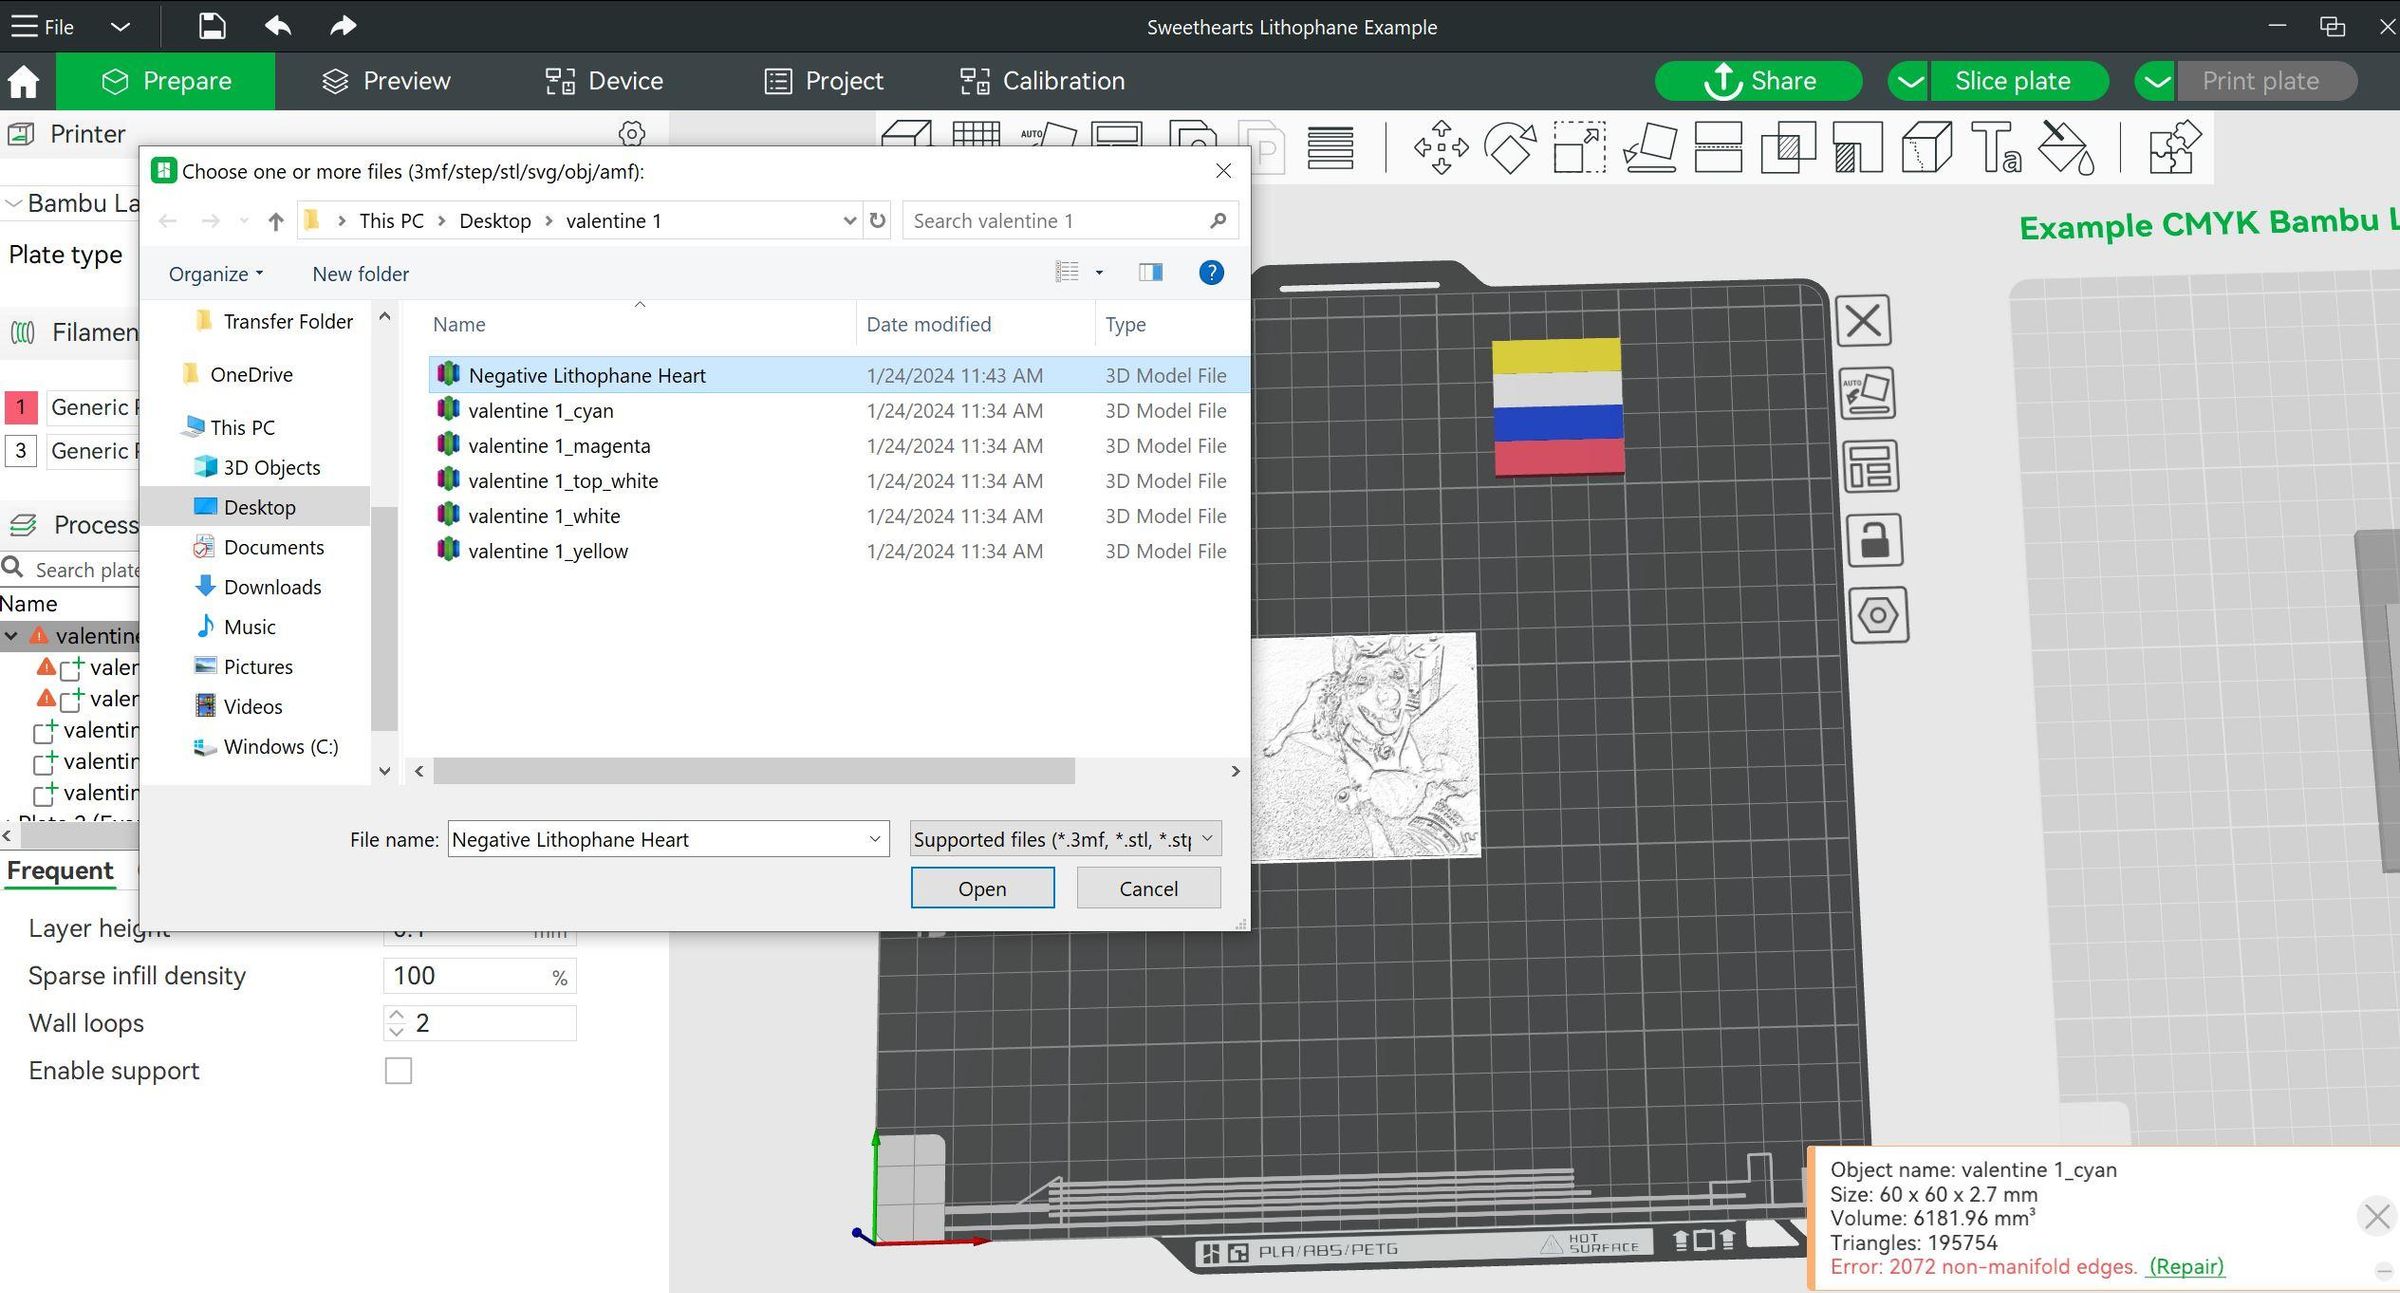
Task: Enable the support checkbox
Action: (x=398, y=1071)
